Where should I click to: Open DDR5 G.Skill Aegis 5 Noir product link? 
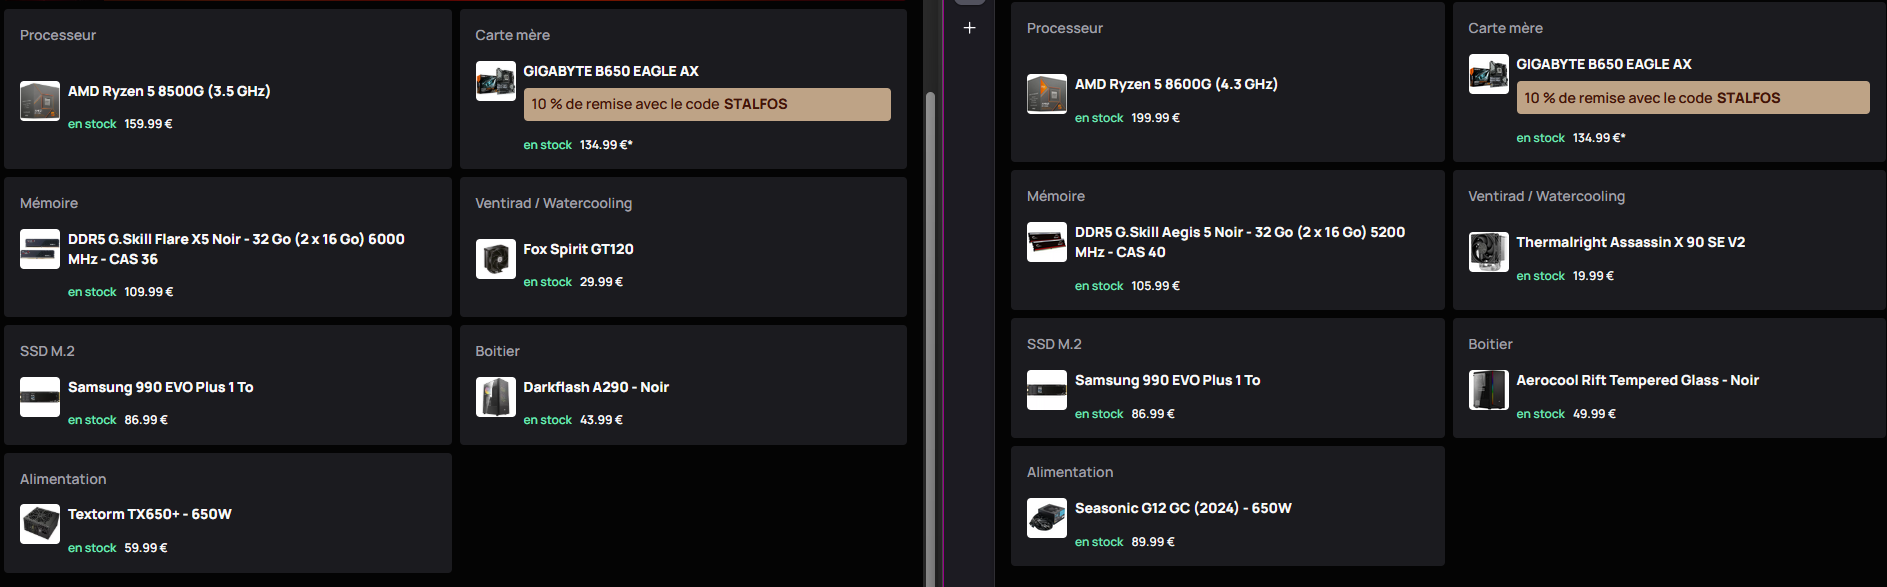coord(1240,242)
